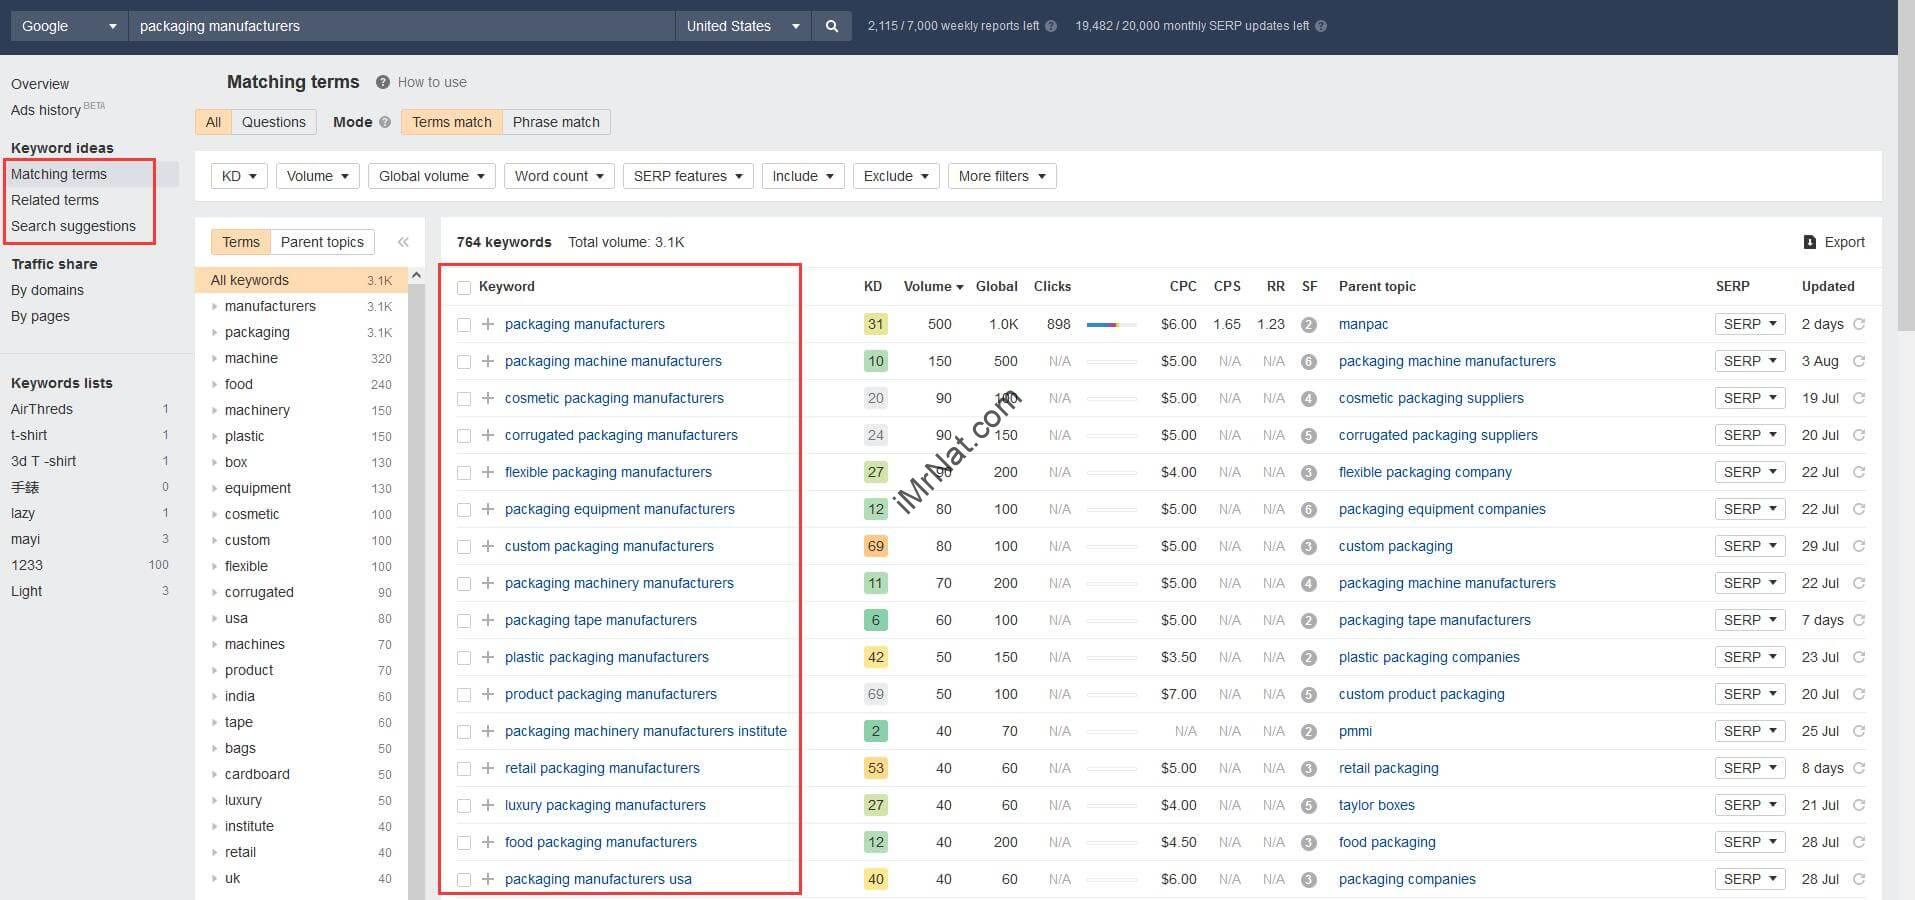Add corrugated packaging manufacturers using plus icon
The image size is (1915, 900).
coord(488,435)
